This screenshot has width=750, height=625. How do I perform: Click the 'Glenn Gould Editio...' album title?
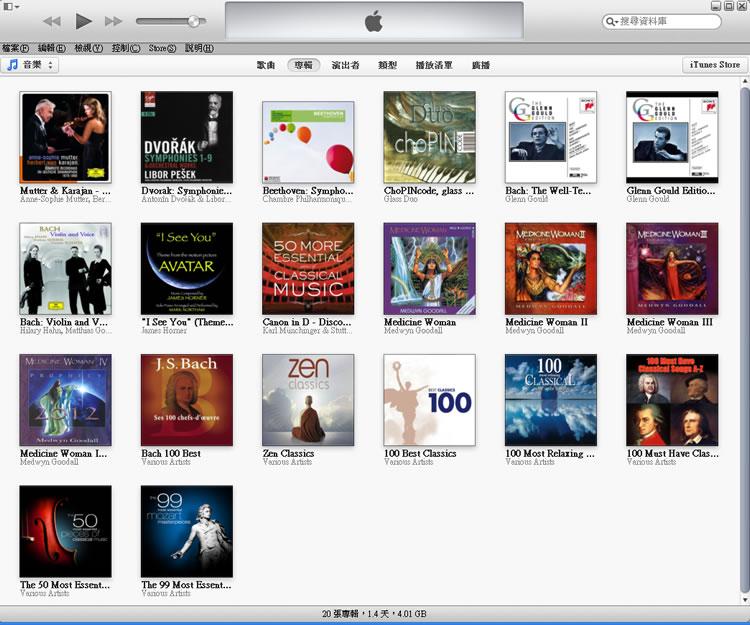(671, 191)
